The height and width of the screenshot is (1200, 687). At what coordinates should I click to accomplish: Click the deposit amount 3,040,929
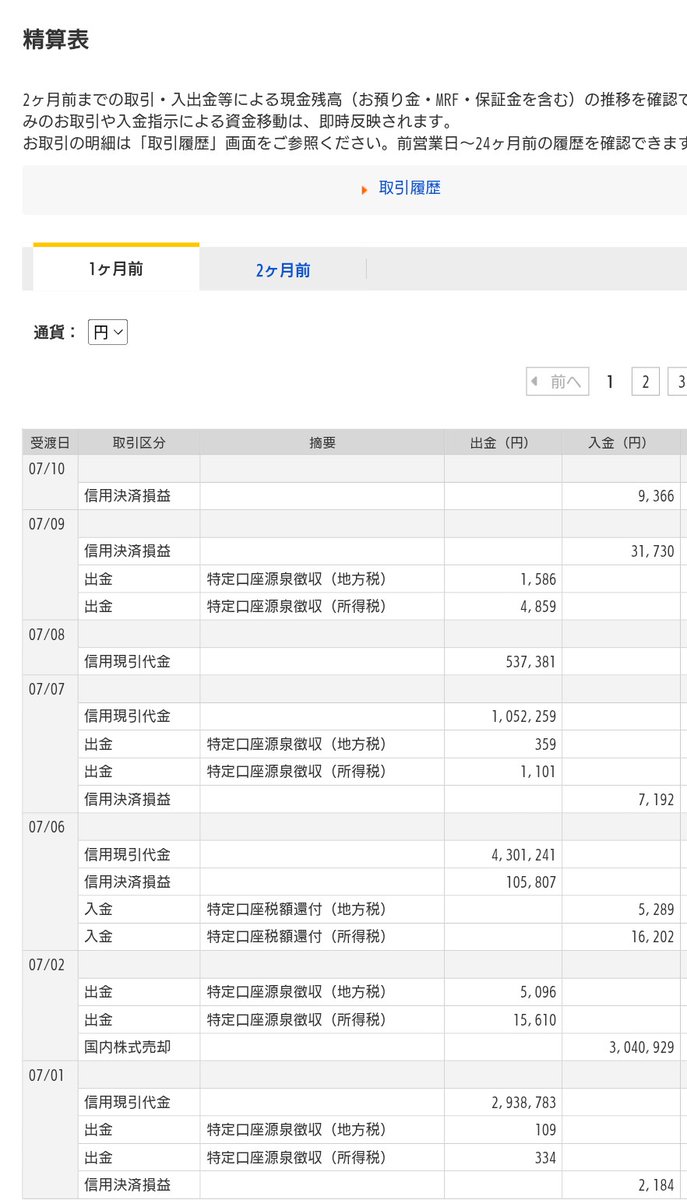[x=642, y=1048]
